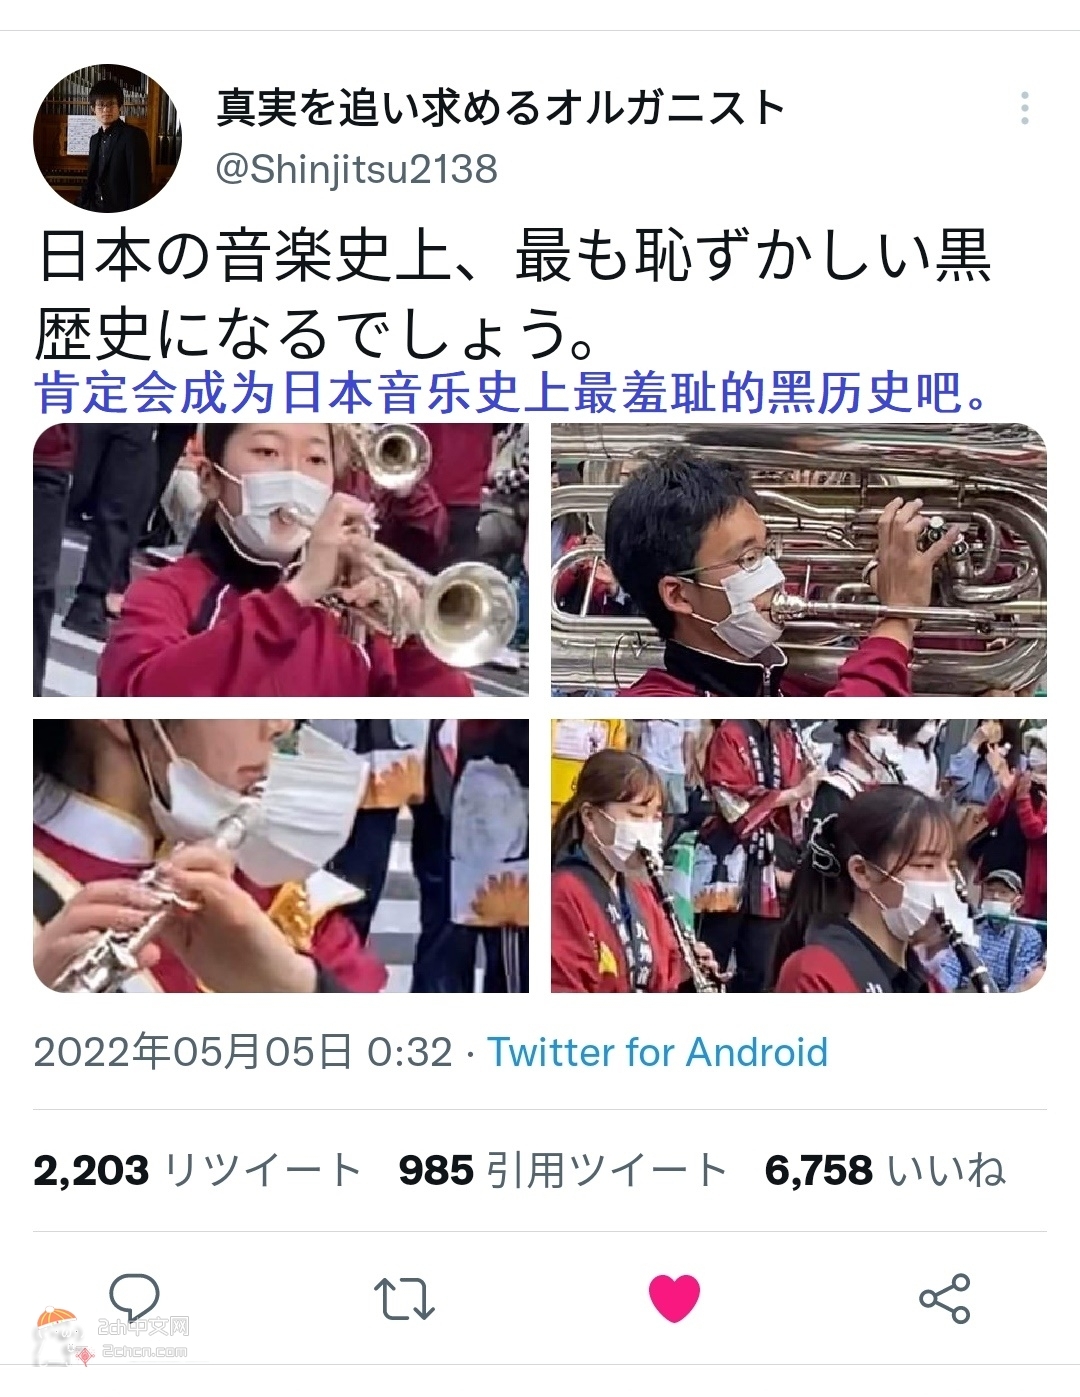Viewport: 1080px width, 1397px height.
Task: Open the @Shinjitsu2138 handle
Action: coord(357,169)
